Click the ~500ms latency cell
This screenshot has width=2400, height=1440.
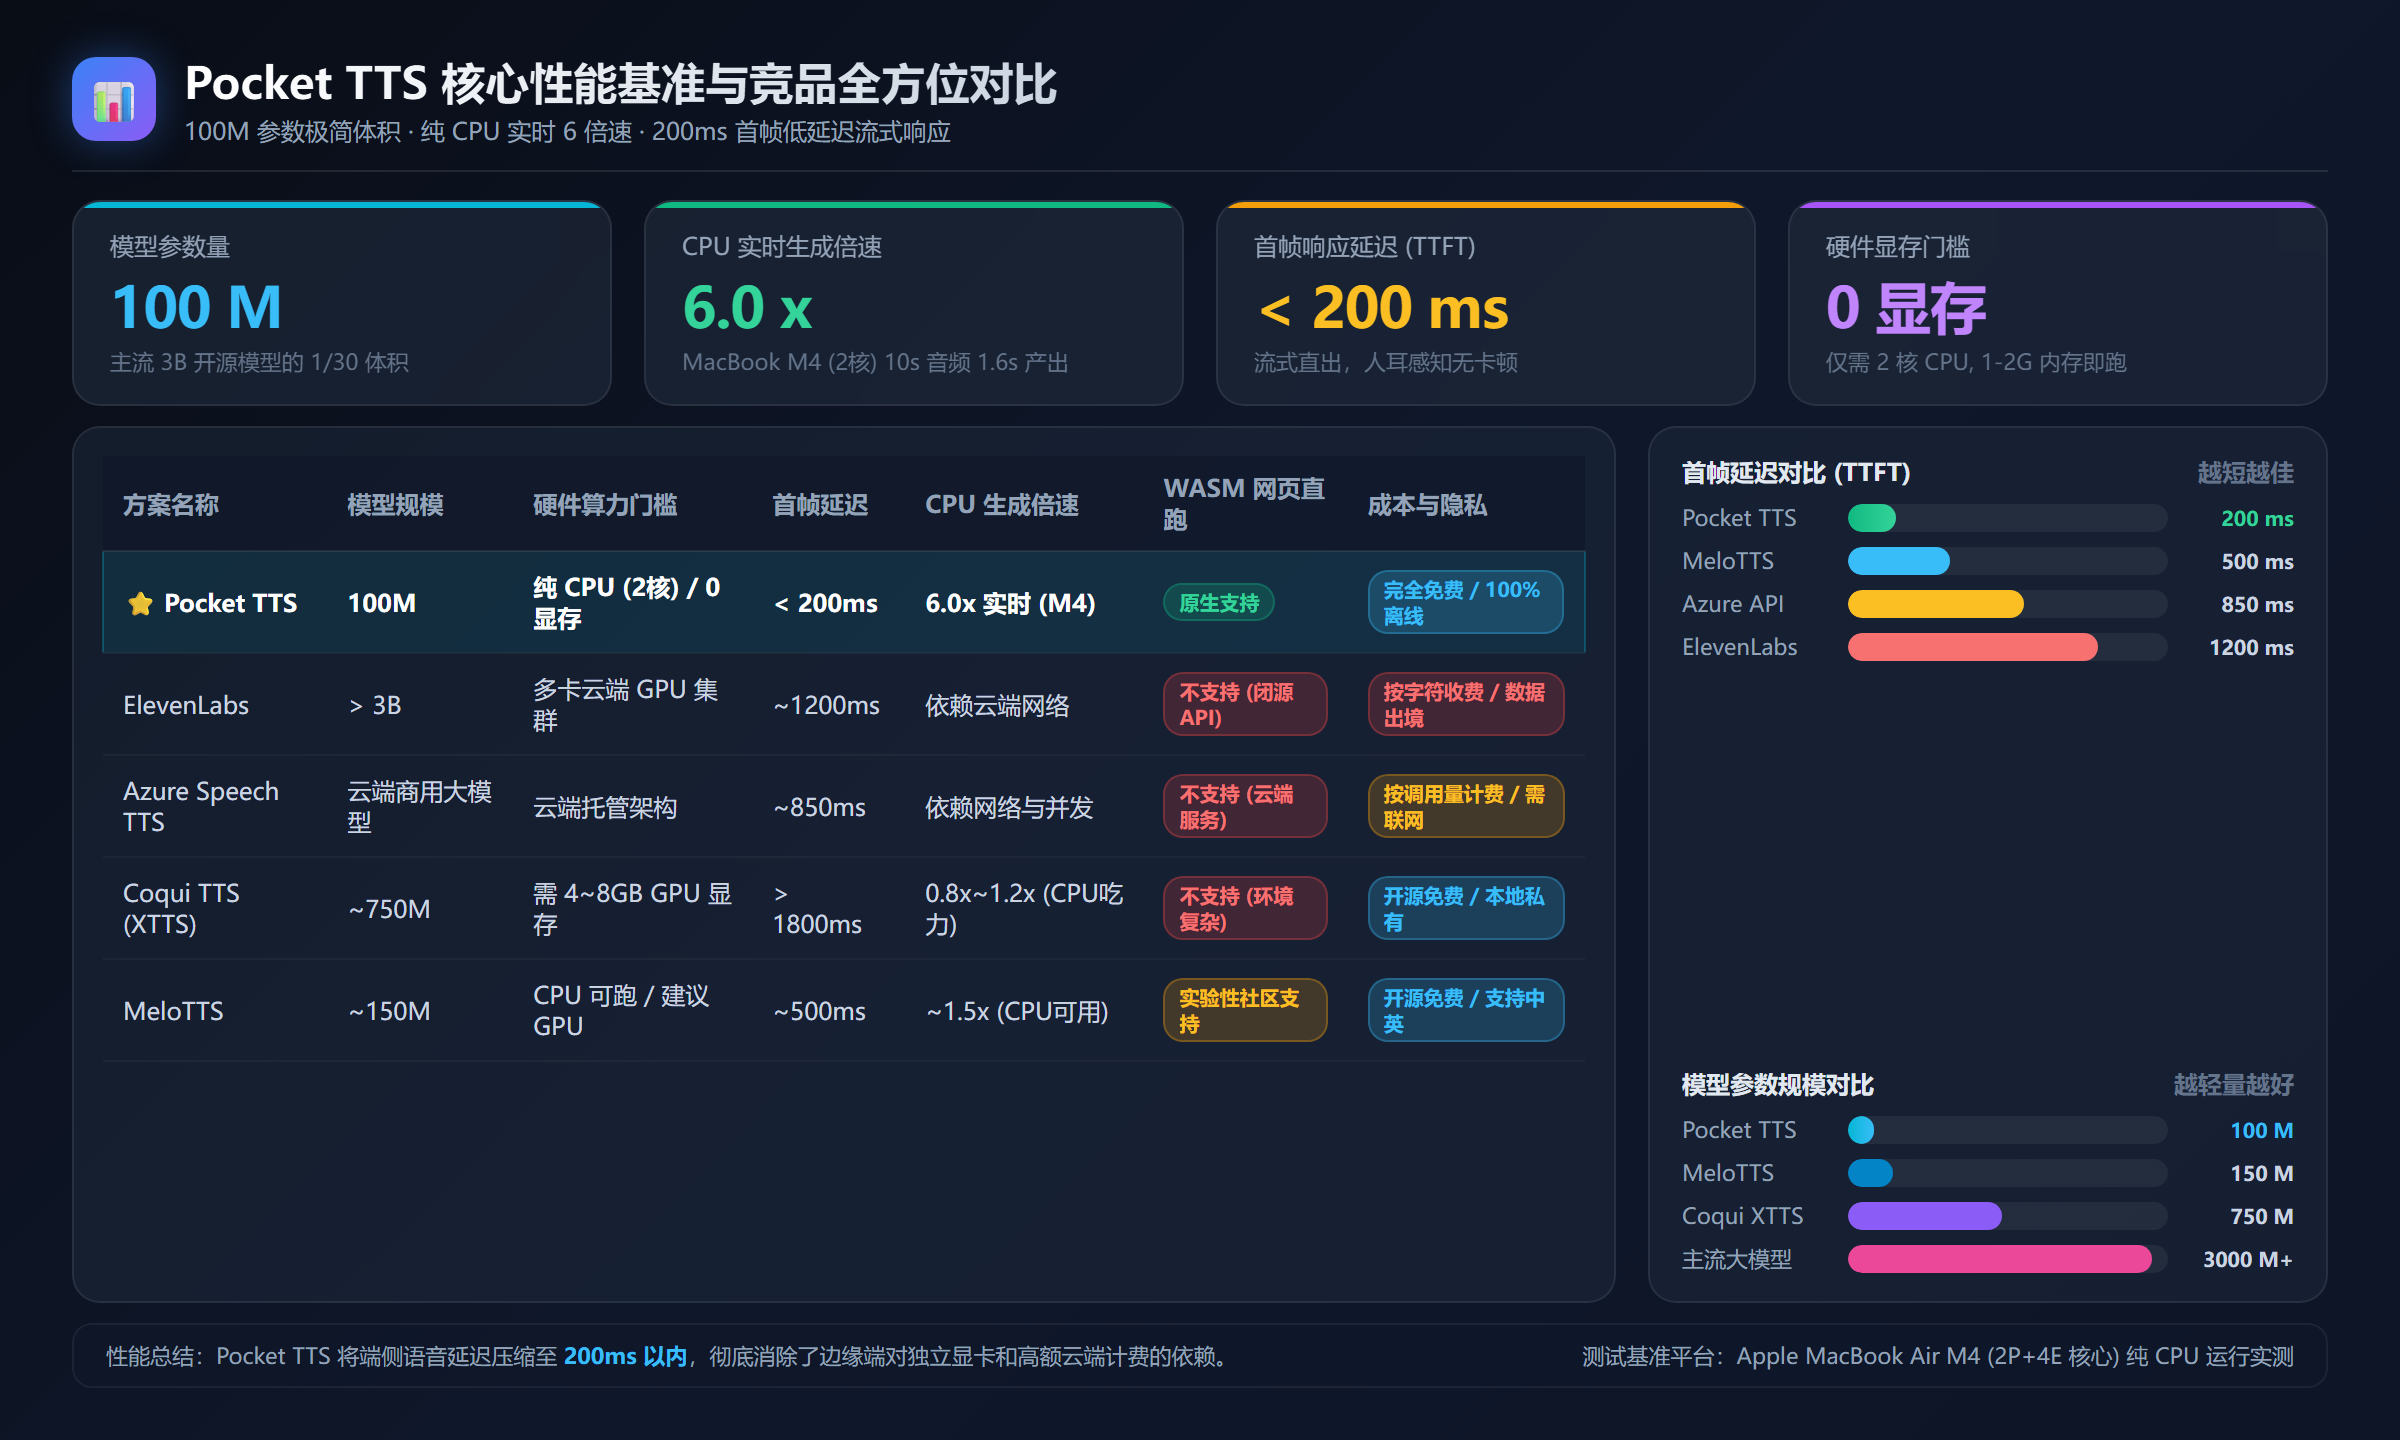tap(819, 1011)
